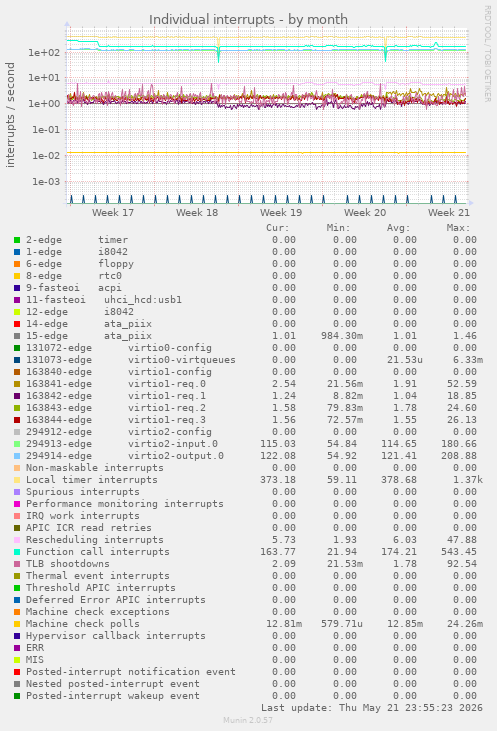The height and width of the screenshot is (731, 497).
Task: Click the Avg column header
Action: pyautogui.click(x=398, y=228)
